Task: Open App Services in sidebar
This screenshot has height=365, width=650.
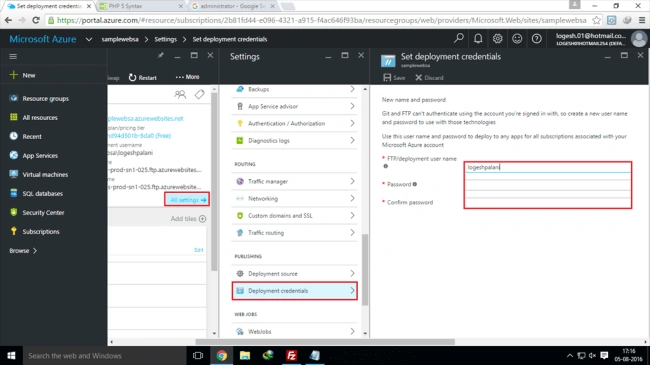Action: tap(40, 156)
